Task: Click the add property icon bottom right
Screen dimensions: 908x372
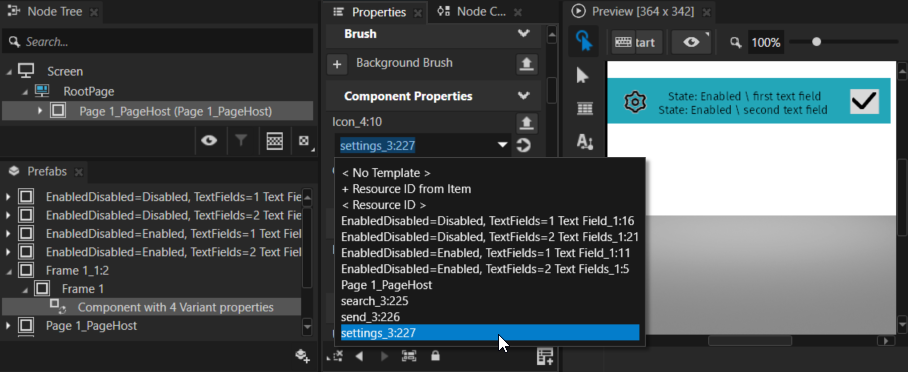Action: pyautogui.click(x=545, y=356)
